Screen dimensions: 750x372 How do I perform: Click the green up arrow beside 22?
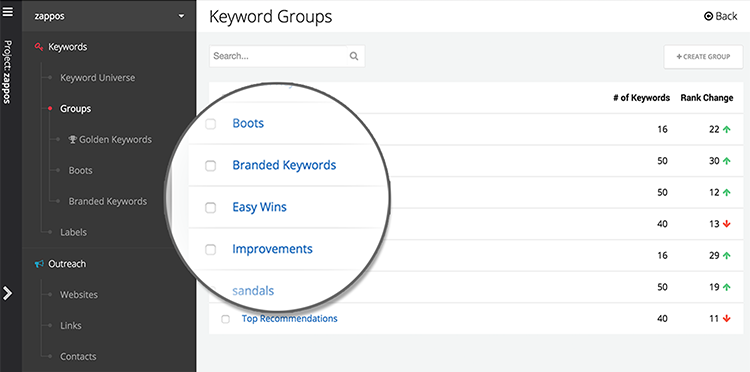[727, 129]
